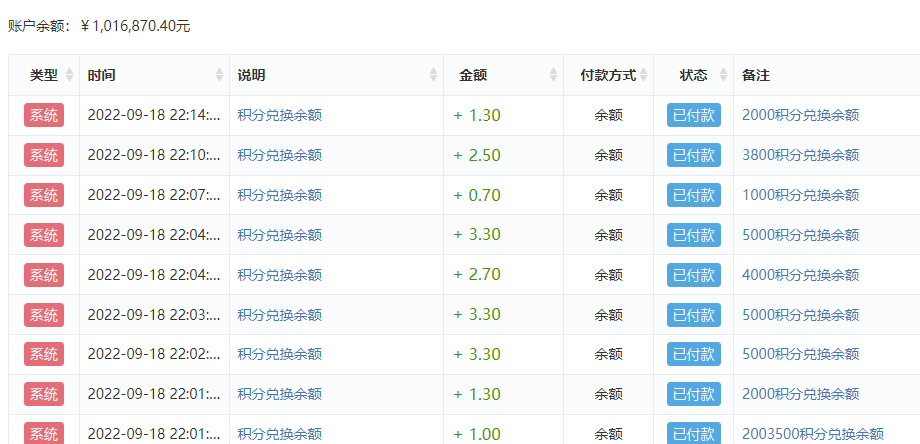
Task: Click 已付款 badge in the 22:02 row
Action: tap(694, 354)
